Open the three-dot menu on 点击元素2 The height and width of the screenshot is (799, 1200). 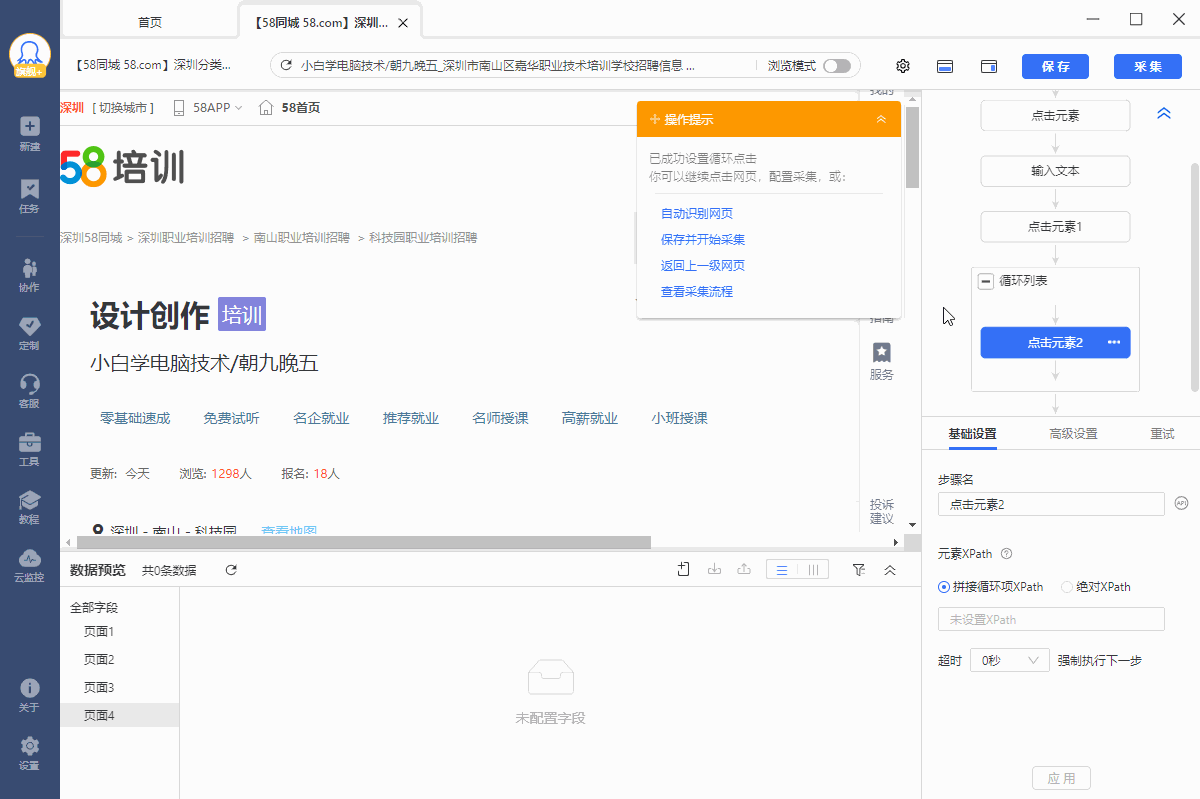(x=1114, y=342)
